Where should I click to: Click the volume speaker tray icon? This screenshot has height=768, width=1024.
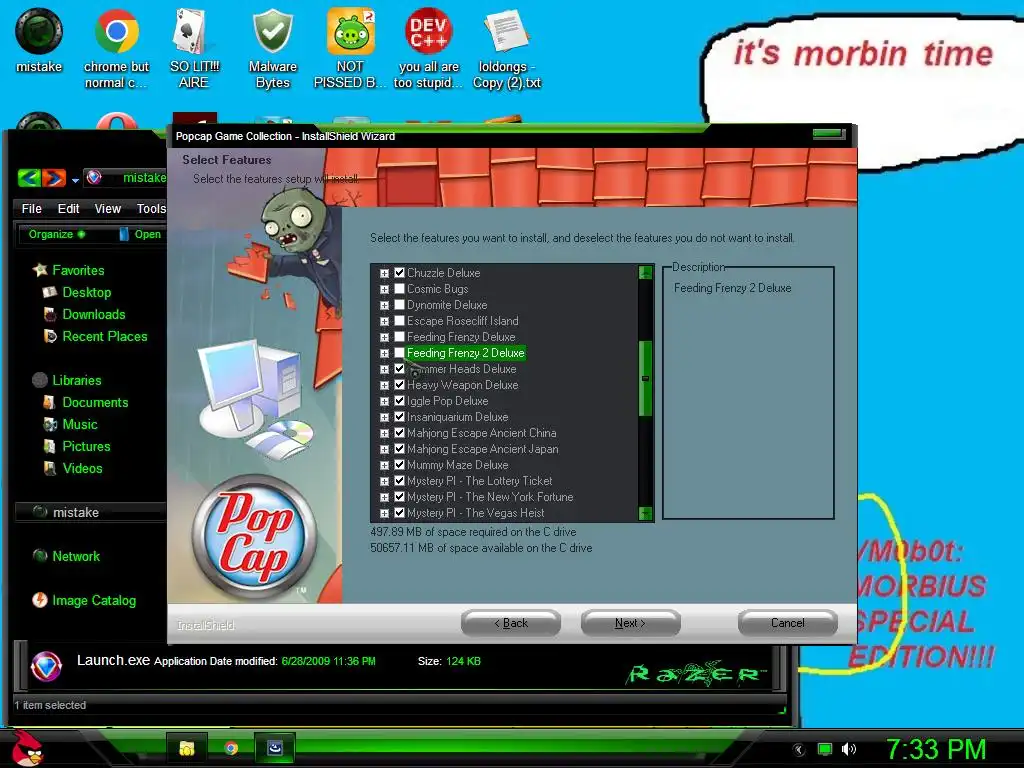848,749
